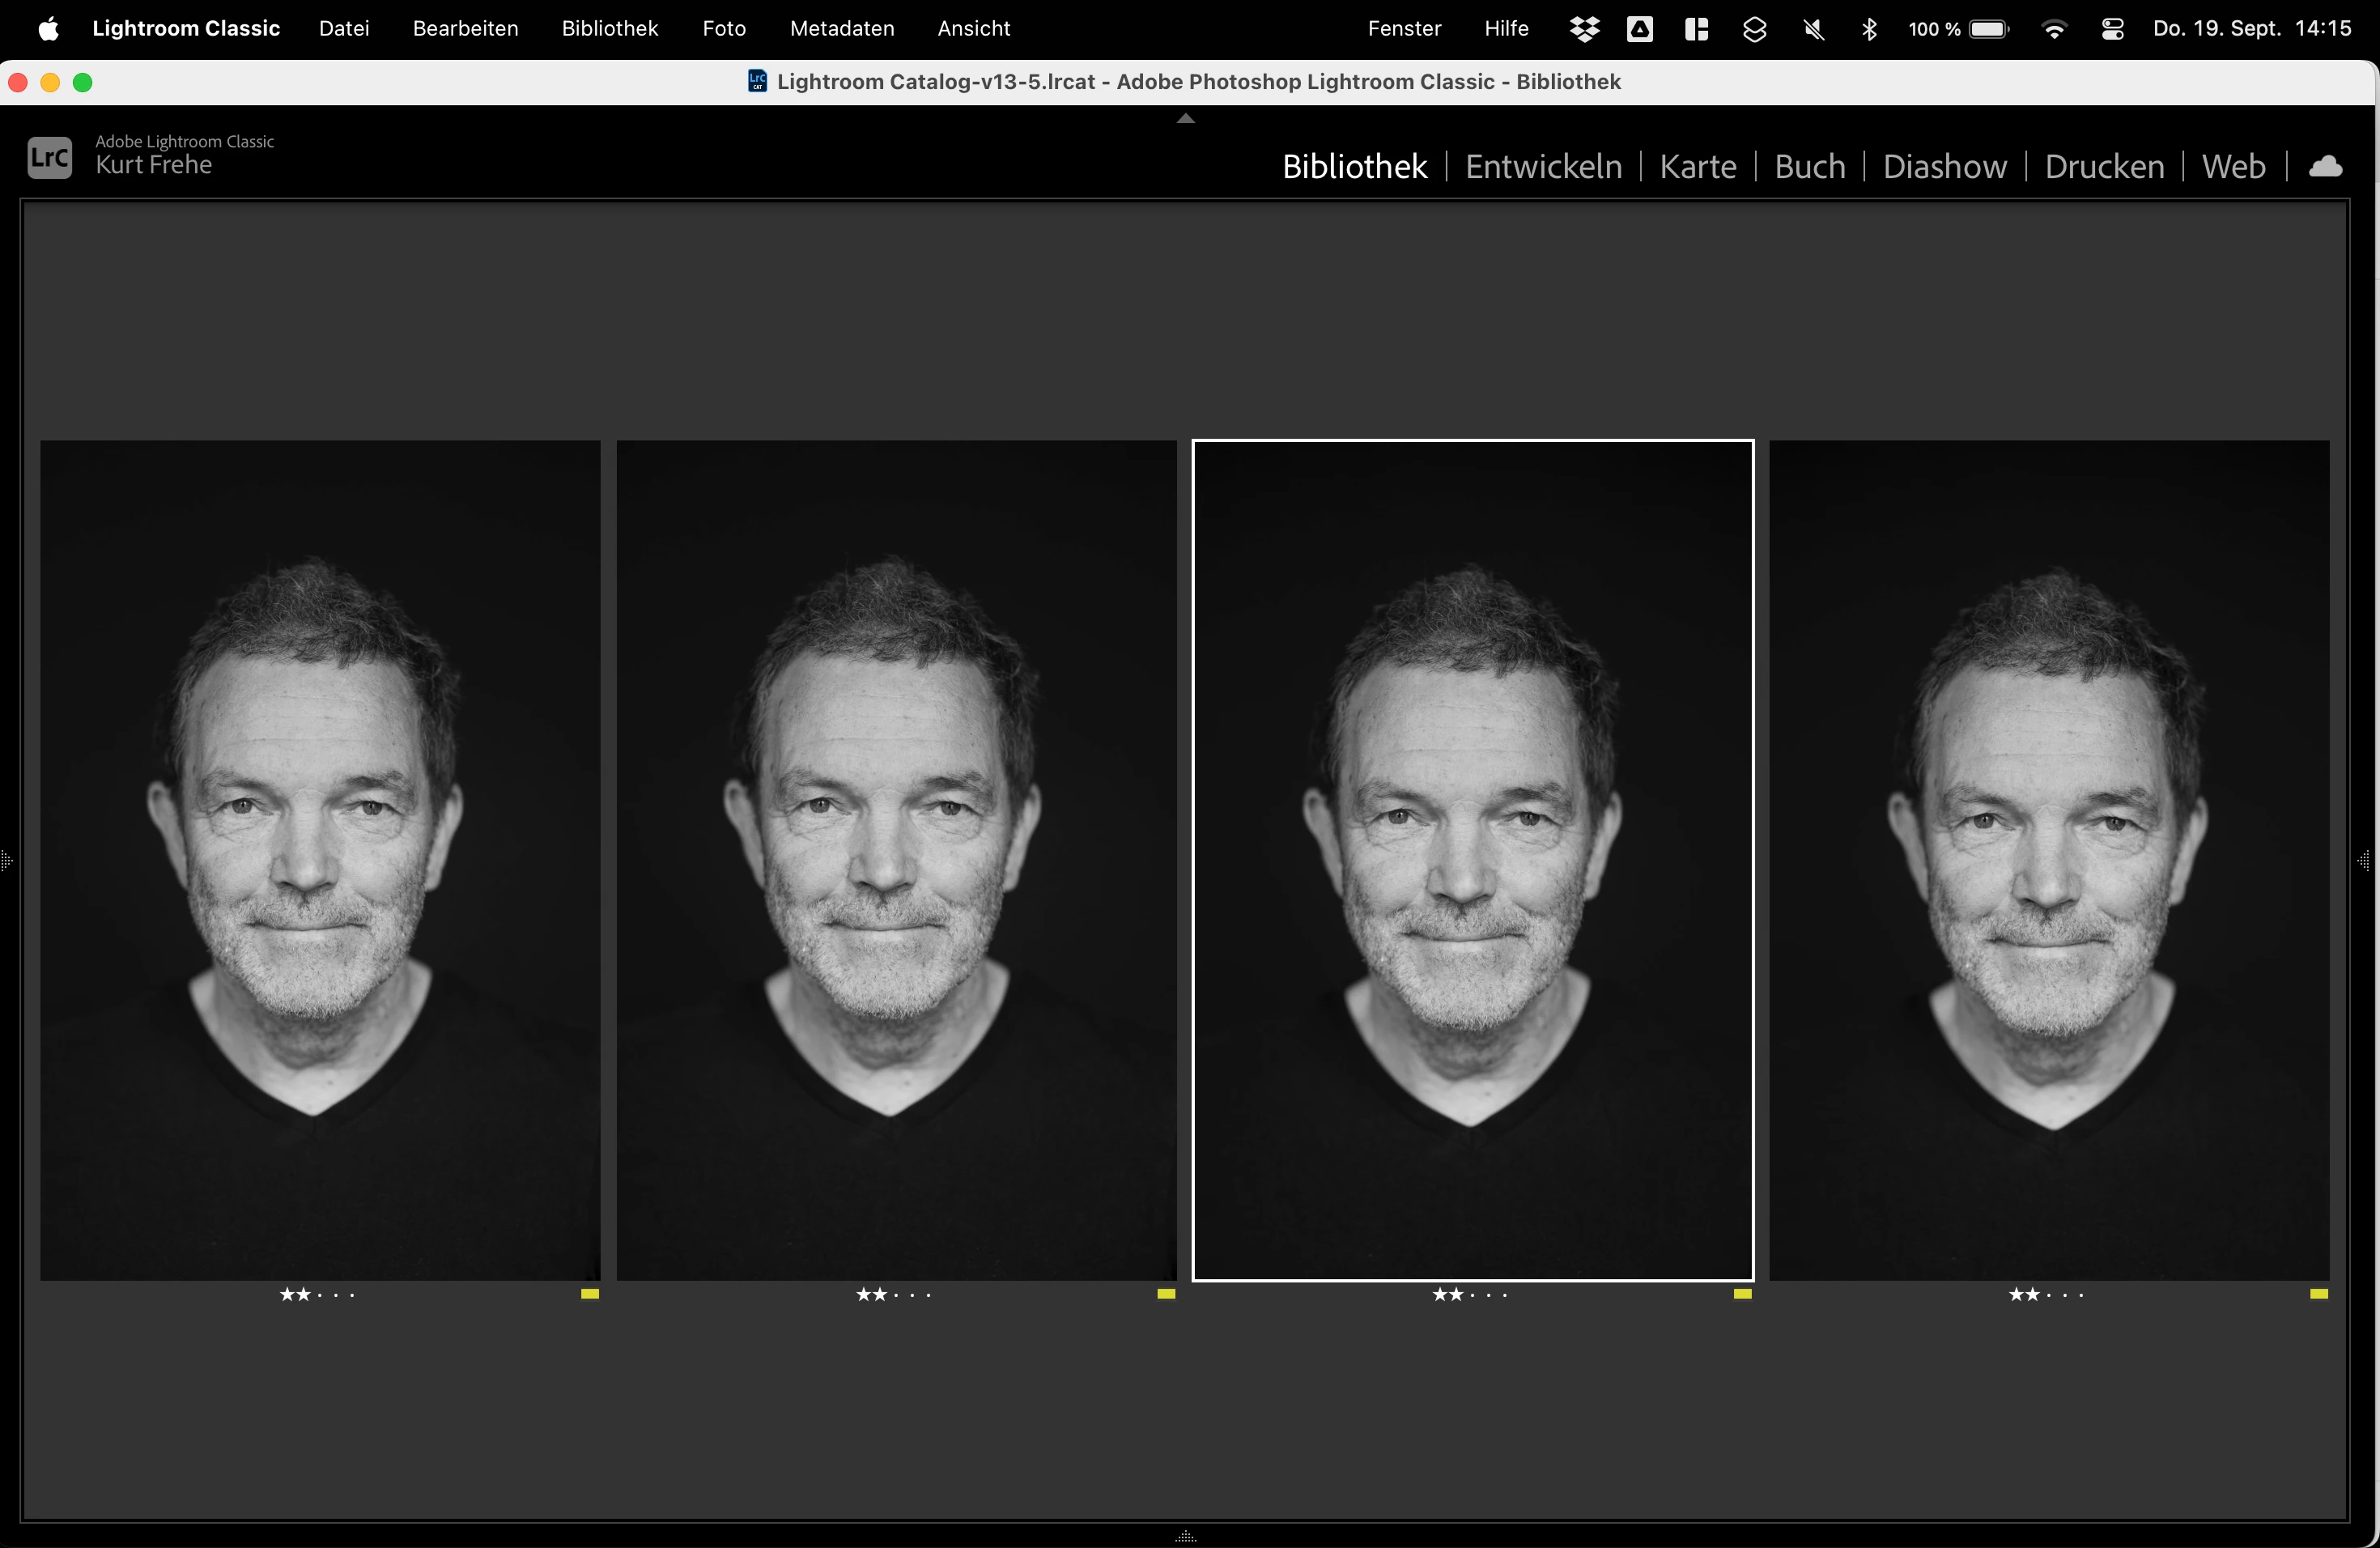Image resolution: width=2380 pixels, height=1548 pixels.
Task: Set fifth star on fourth portrait rating
Action: pos(2081,1295)
